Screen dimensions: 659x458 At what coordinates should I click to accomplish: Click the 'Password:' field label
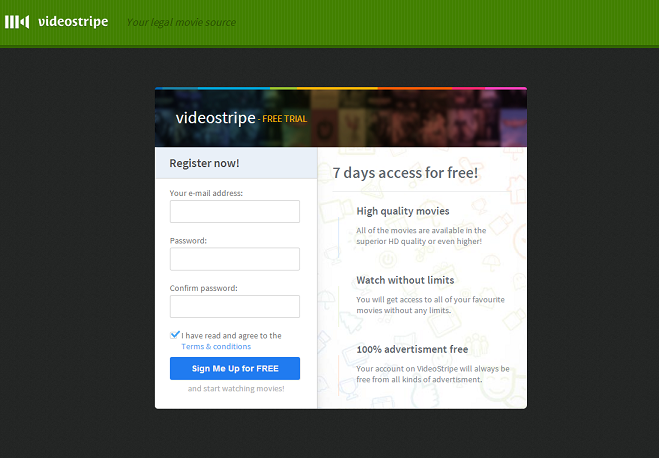point(188,241)
